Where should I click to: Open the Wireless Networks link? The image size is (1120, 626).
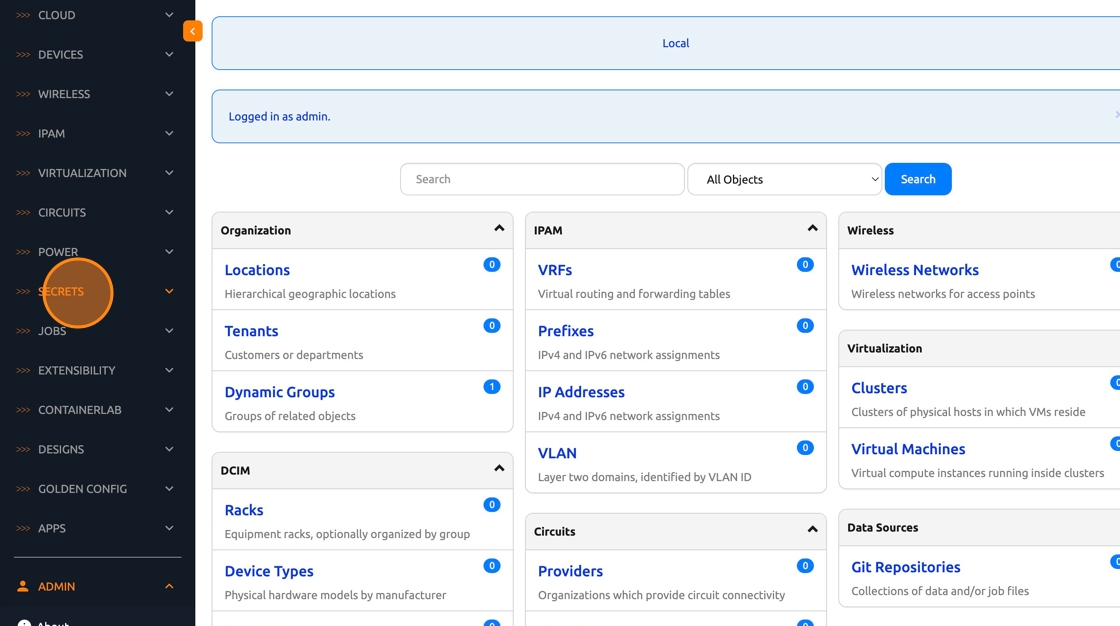(914, 270)
